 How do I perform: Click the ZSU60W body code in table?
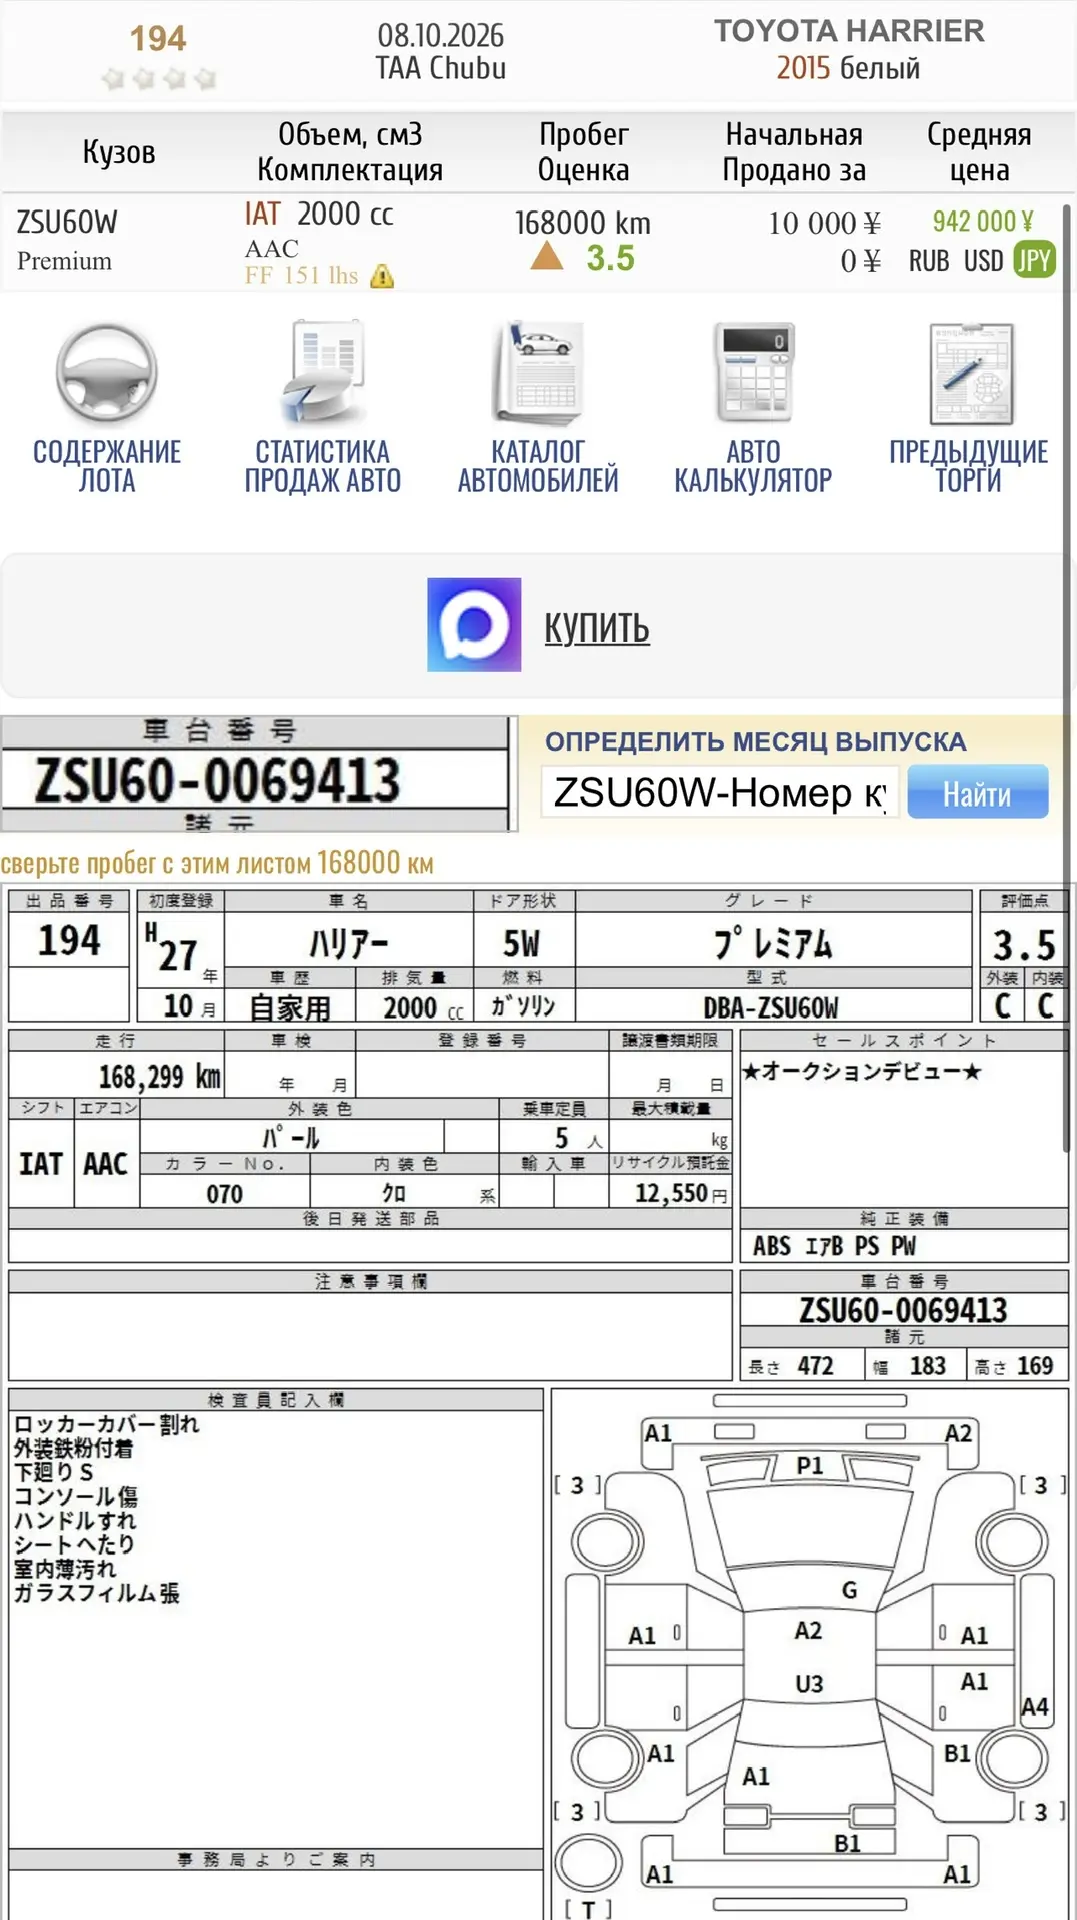coord(67,222)
